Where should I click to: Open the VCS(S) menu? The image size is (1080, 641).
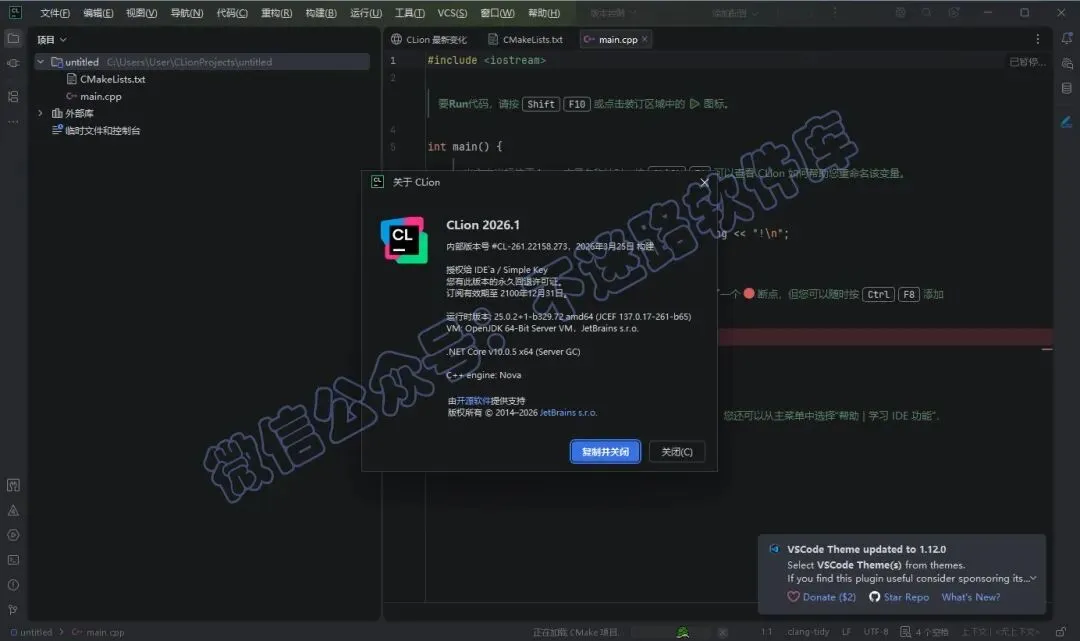tap(453, 12)
